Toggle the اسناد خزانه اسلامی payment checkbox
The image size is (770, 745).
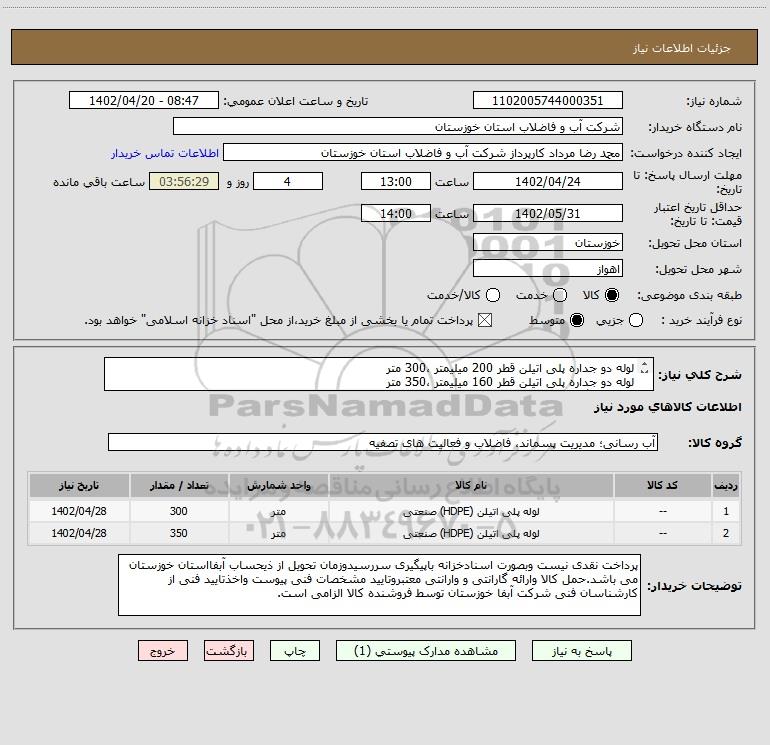485,320
